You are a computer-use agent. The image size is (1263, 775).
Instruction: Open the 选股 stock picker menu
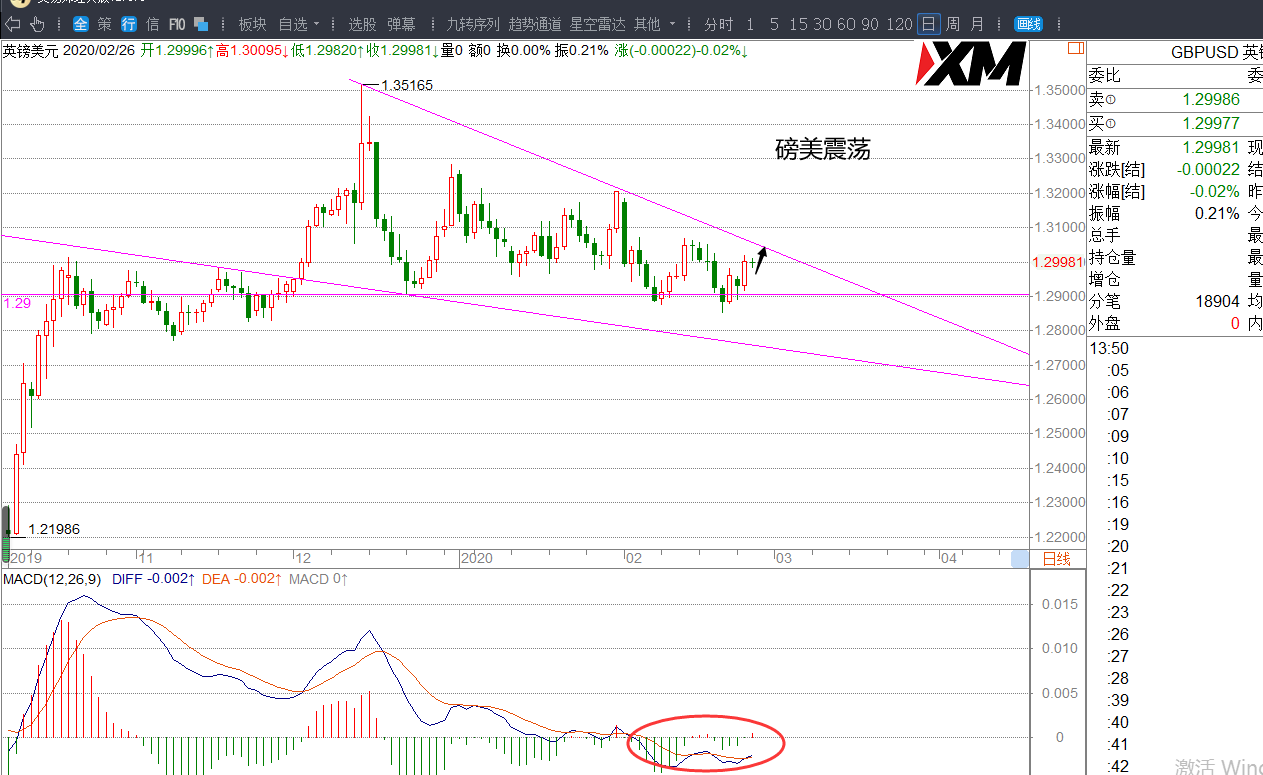click(362, 24)
